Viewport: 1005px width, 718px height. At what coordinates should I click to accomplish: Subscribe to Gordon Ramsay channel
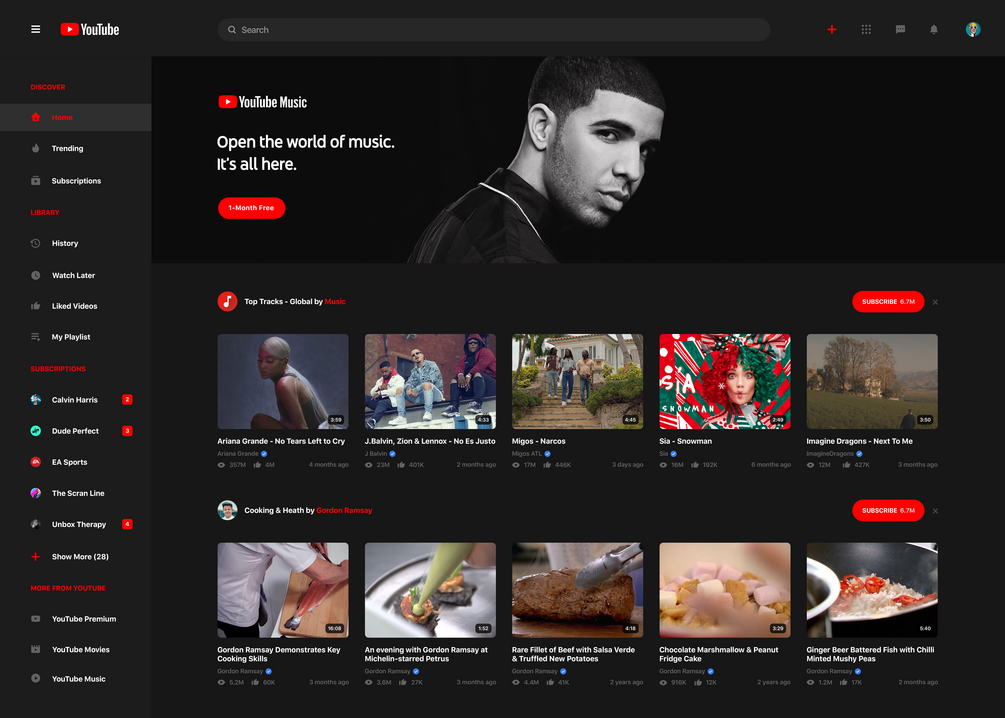coord(888,510)
